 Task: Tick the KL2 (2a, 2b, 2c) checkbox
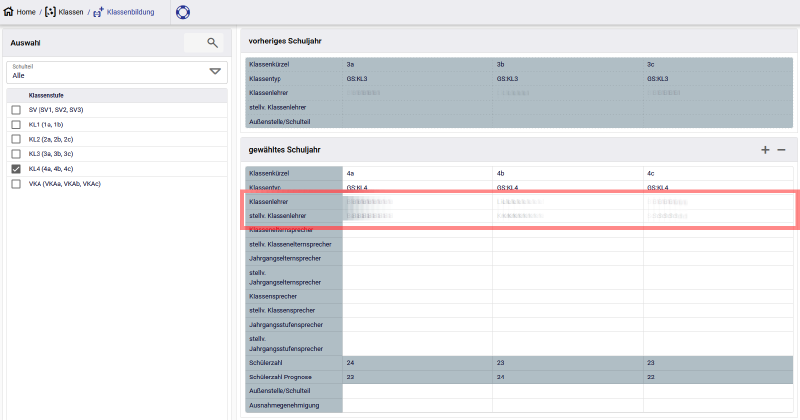(x=16, y=139)
